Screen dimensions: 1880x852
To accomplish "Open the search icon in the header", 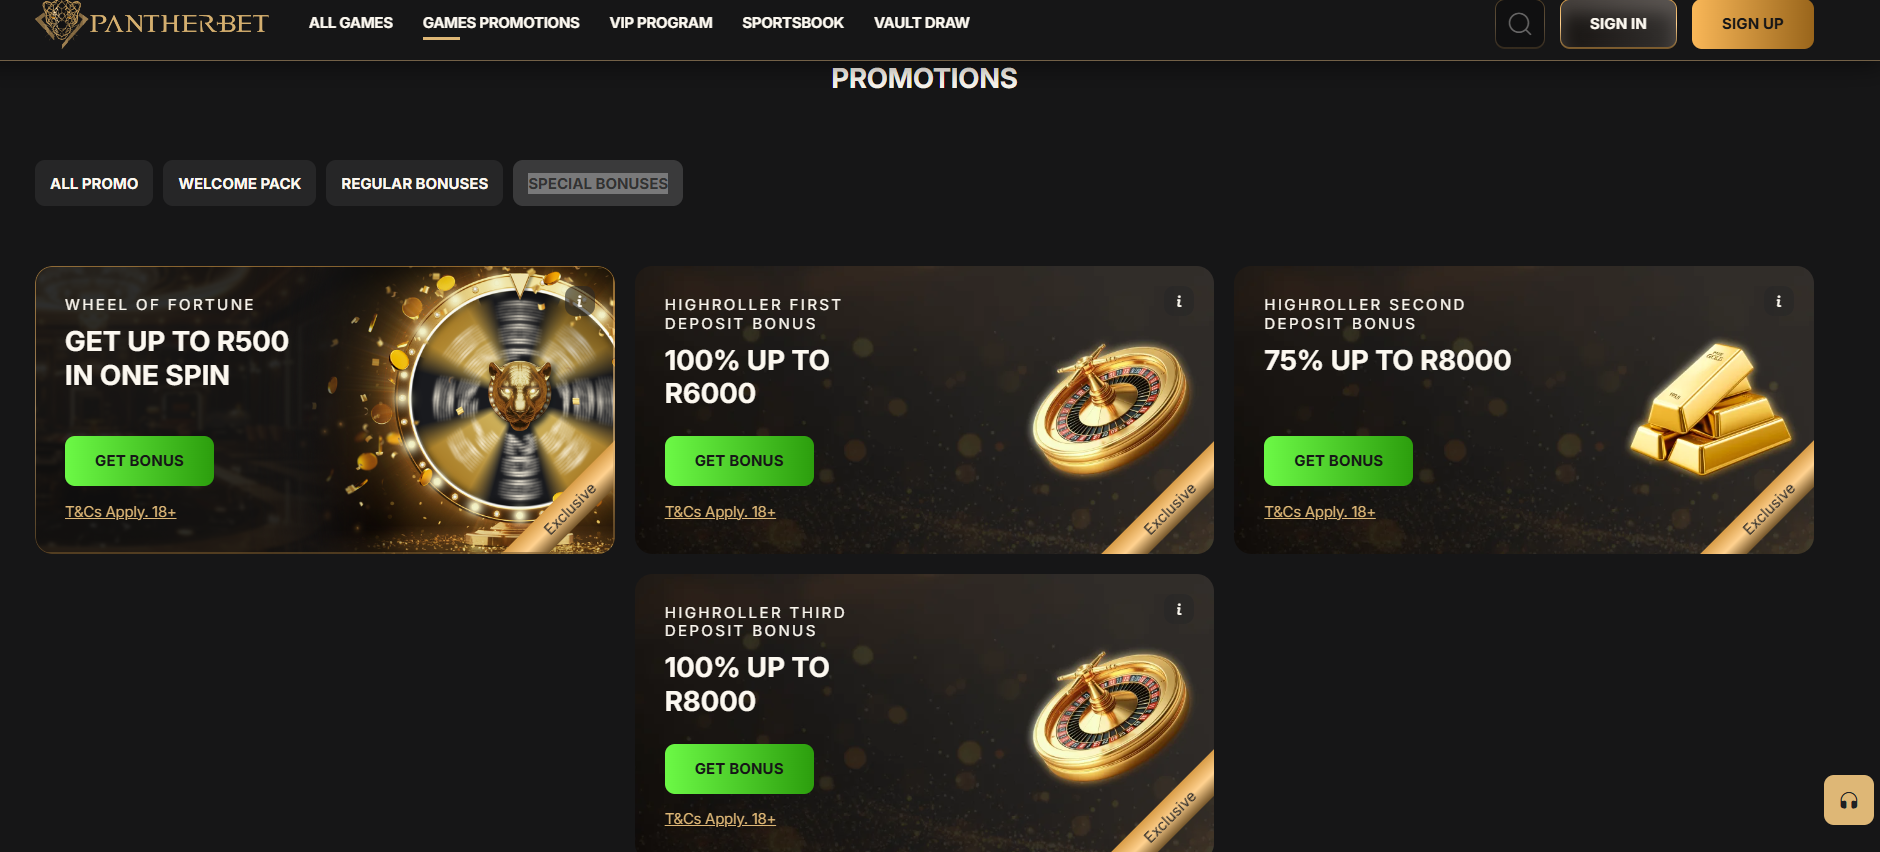I will [1520, 24].
